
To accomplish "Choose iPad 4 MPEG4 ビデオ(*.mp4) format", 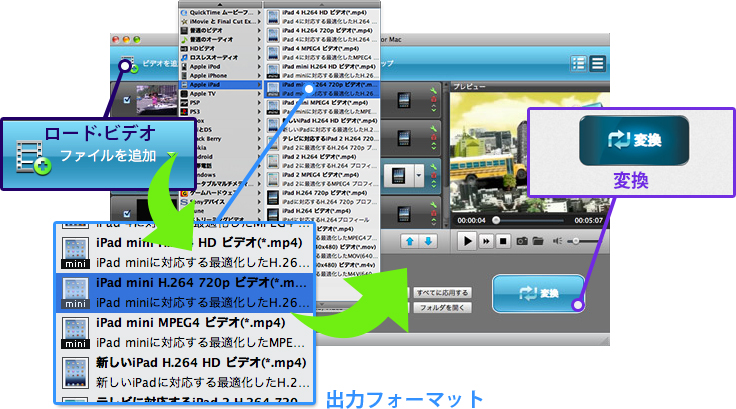I will pyautogui.click(x=322, y=53).
